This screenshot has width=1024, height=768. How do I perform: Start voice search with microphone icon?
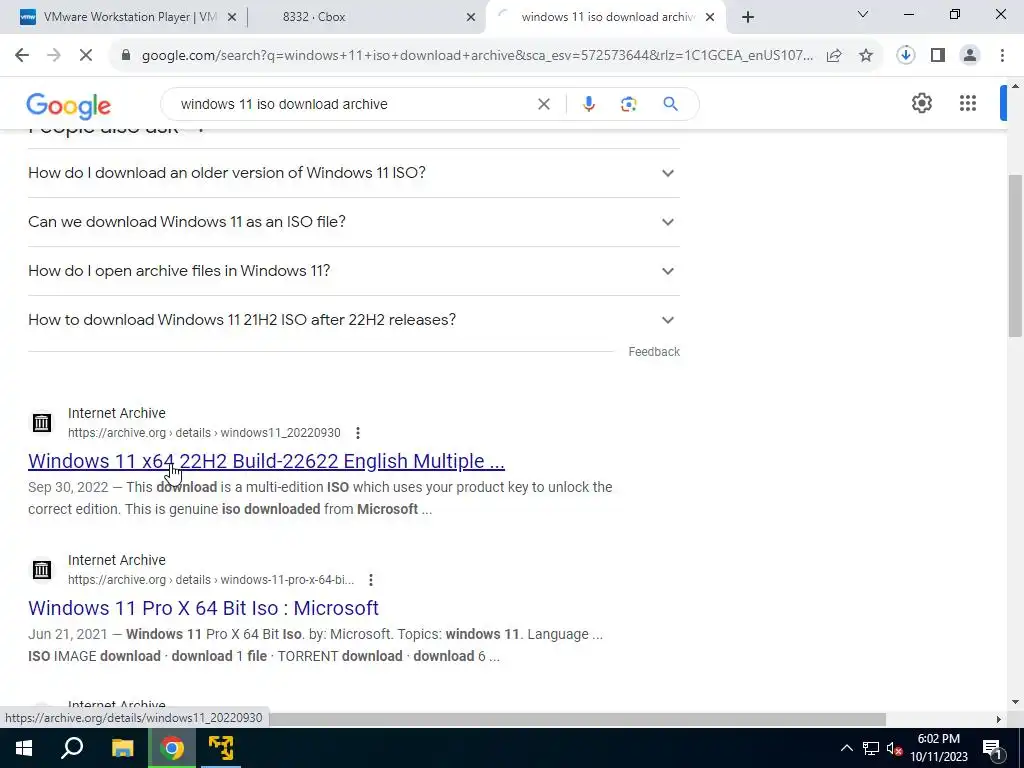[588, 104]
